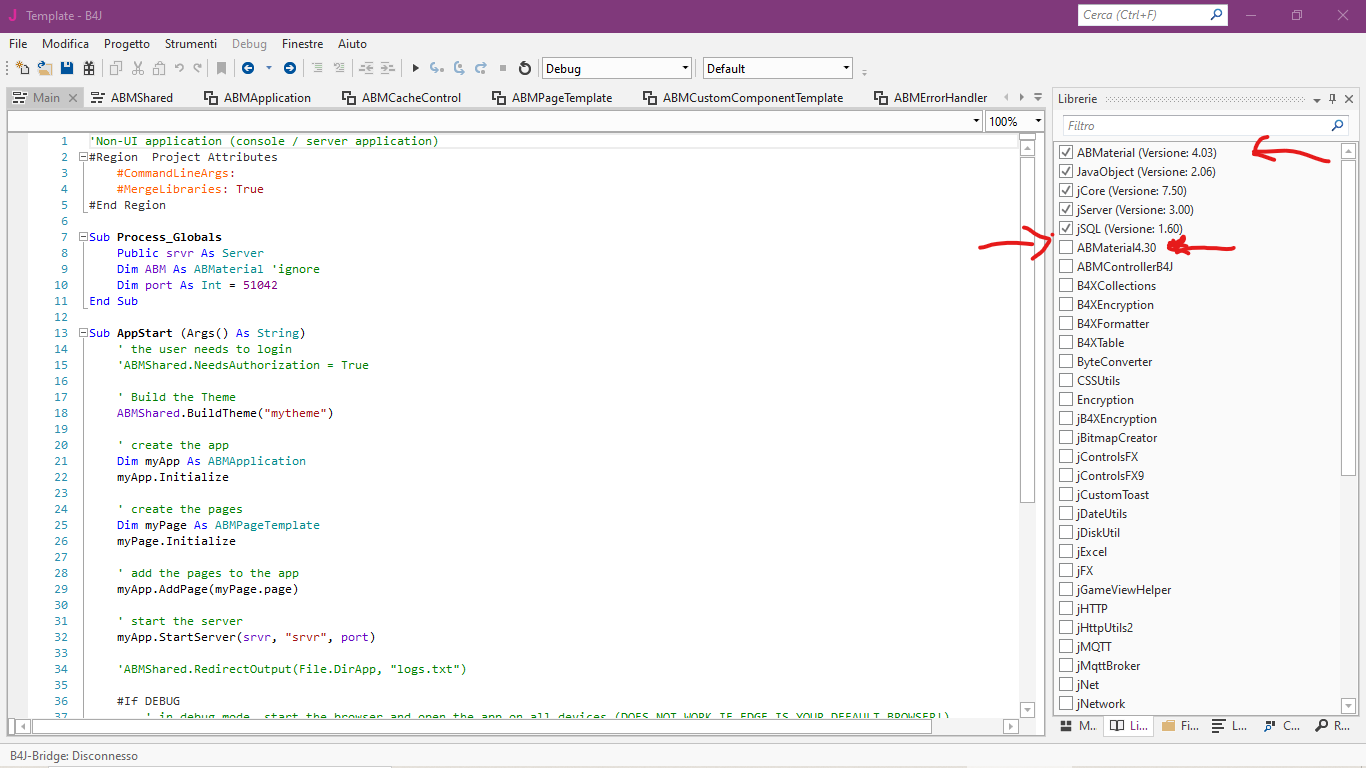Uncheck the jSQL library checkbox
This screenshot has width=1366, height=768.
[1066, 229]
